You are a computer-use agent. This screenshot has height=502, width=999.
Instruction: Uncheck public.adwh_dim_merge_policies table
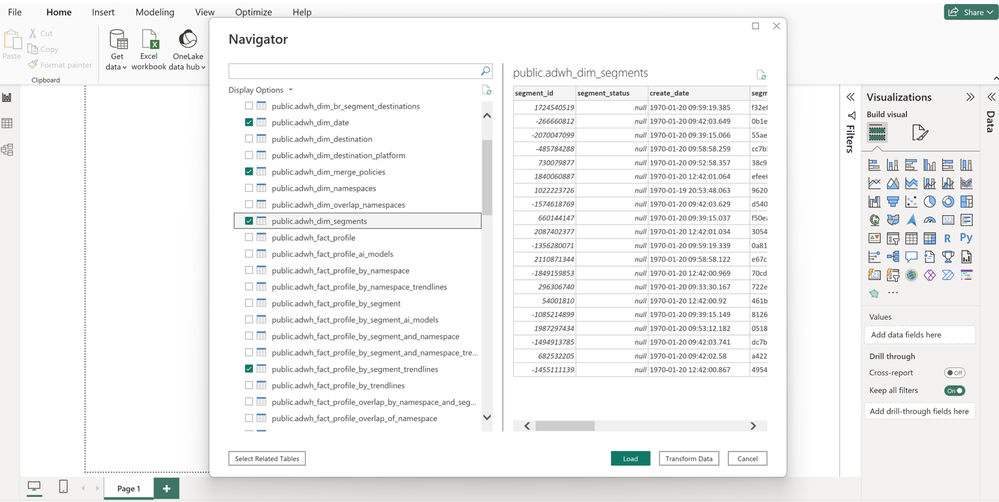(249, 172)
